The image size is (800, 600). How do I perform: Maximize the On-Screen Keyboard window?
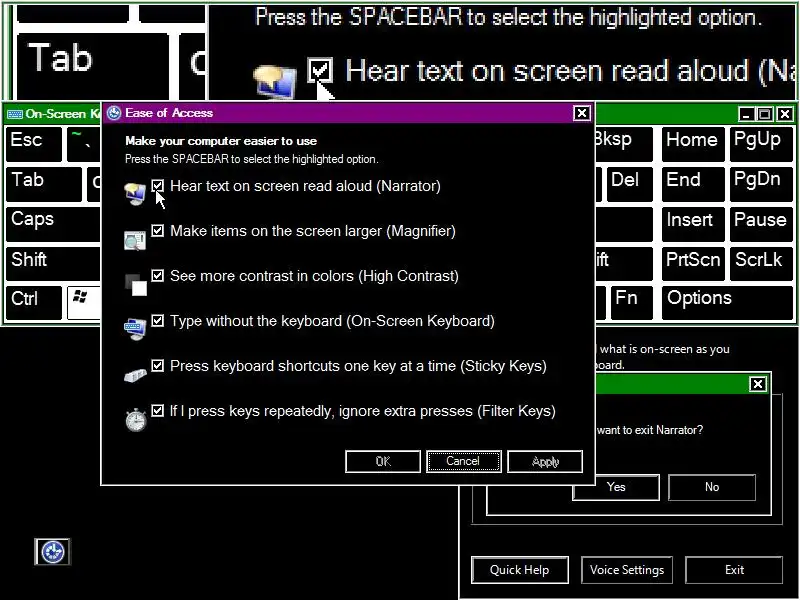tap(764, 114)
